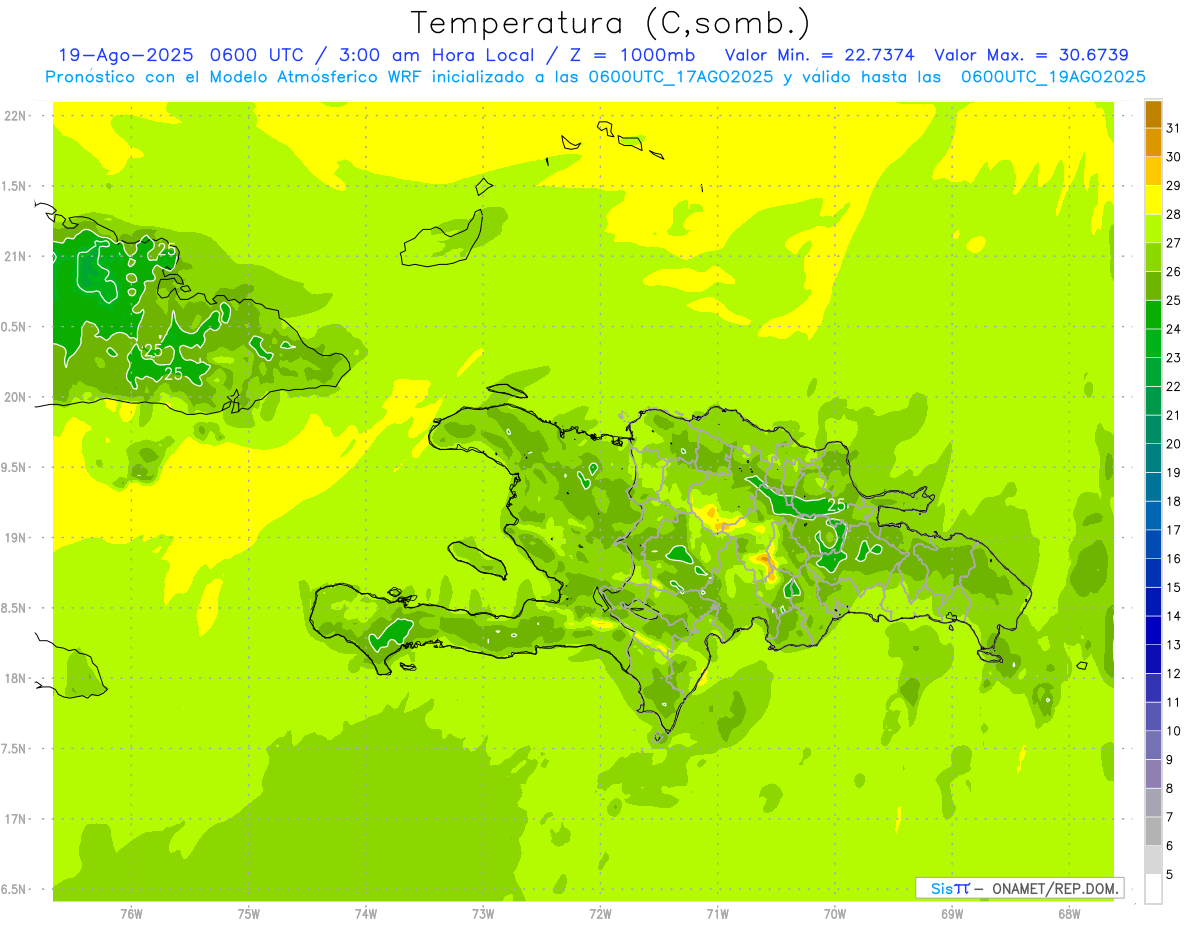Select initialization time "0600UTC_17AGO2025"
Image resolution: width=1200 pixels, height=927 pixels.
681,77
